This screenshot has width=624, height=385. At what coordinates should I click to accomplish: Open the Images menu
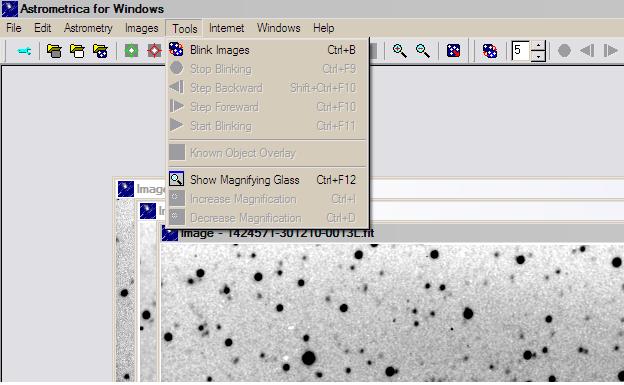tap(142, 28)
